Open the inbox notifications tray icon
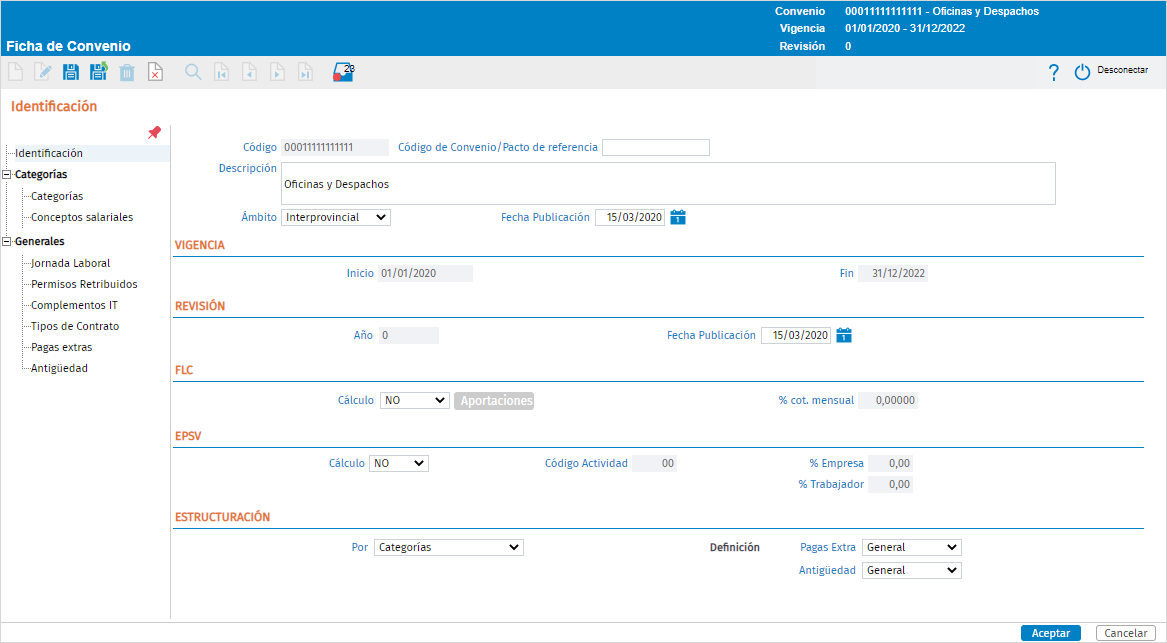 (343, 72)
